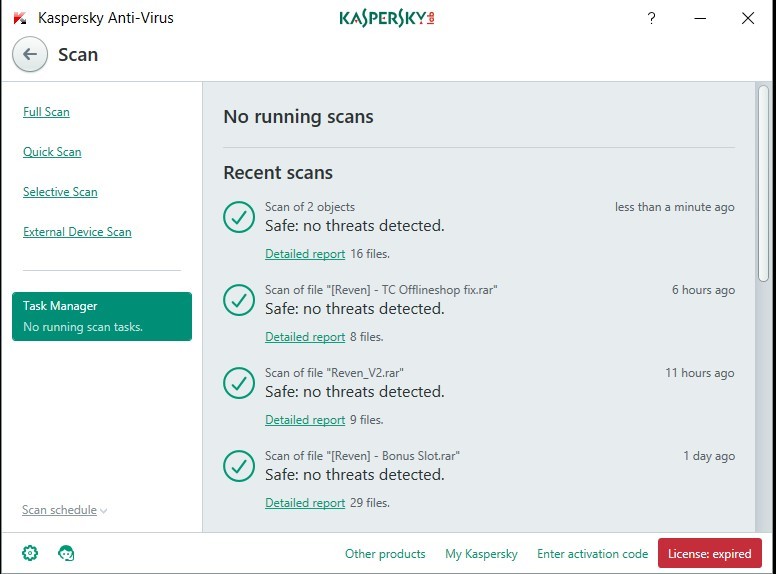The image size is (776, 574).
Task: Open External Device Scan
Action: point(77,232)
